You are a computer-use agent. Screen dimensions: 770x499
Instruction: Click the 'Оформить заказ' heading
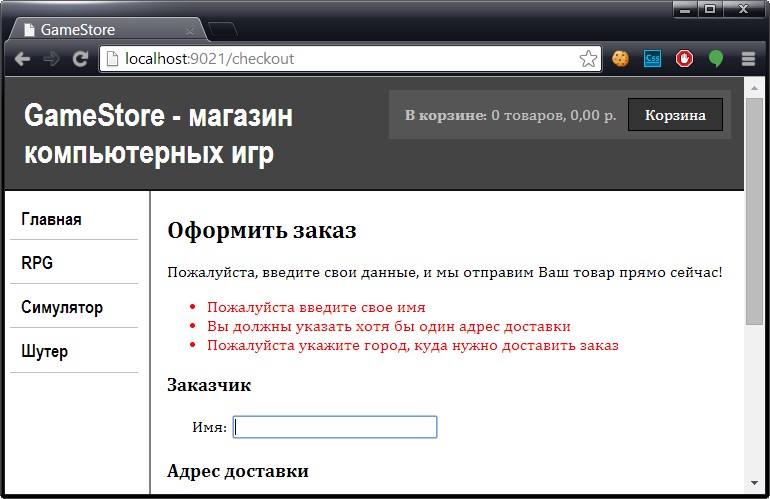(x=262, y=230)
